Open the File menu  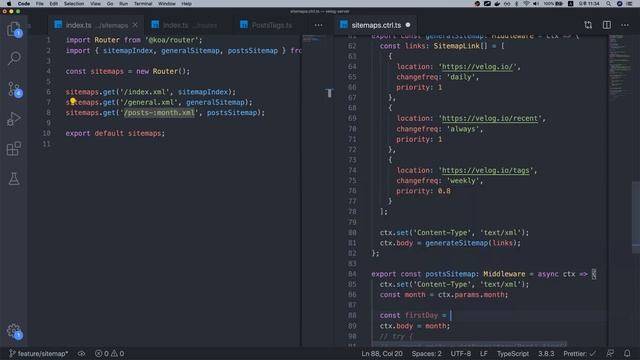(39, 4)
